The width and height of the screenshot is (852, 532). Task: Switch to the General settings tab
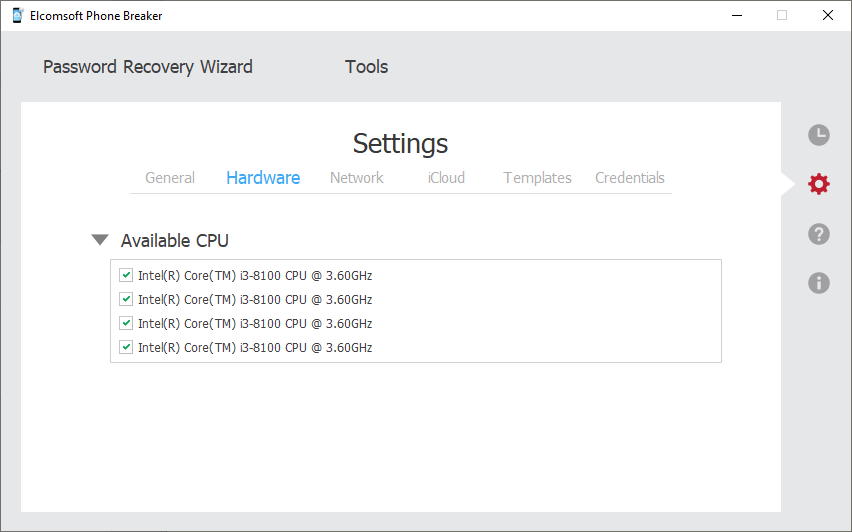tap(170, 178)
